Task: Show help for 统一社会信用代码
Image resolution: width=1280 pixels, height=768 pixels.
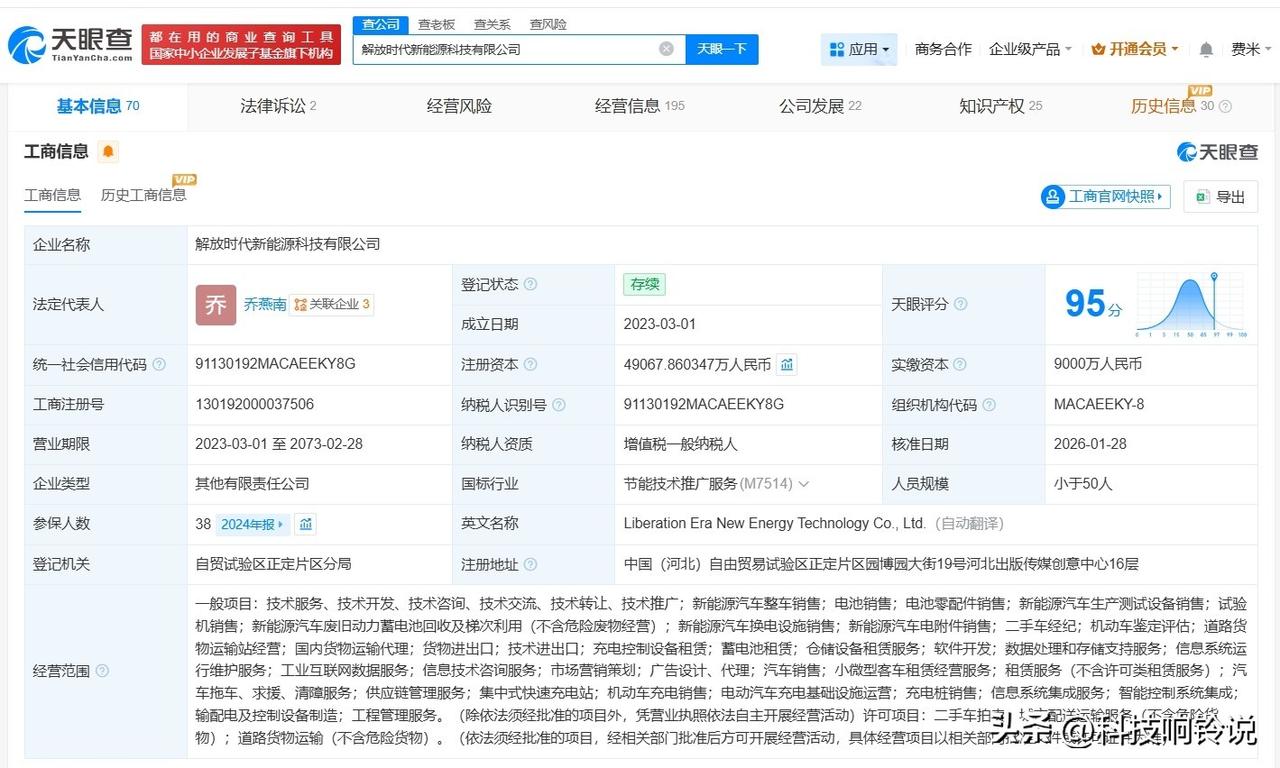Action: click(159, 365)
